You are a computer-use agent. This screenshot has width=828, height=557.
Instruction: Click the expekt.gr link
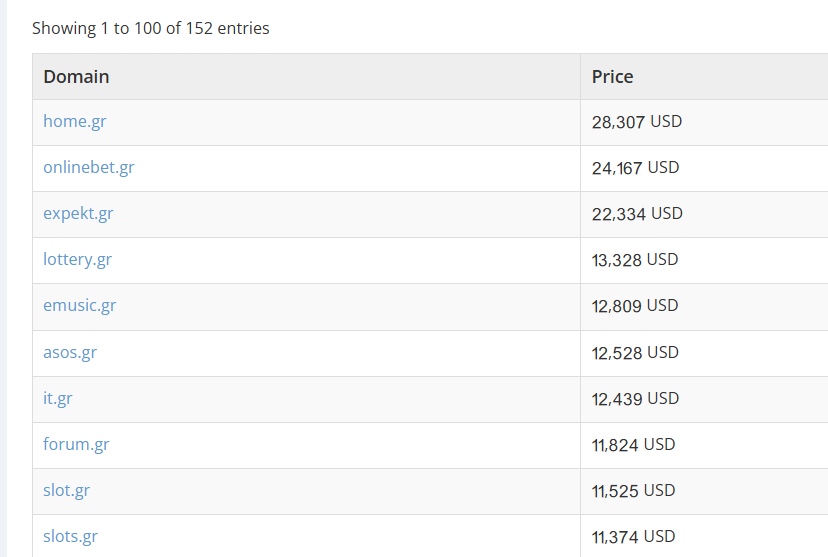tap(78, 214)
